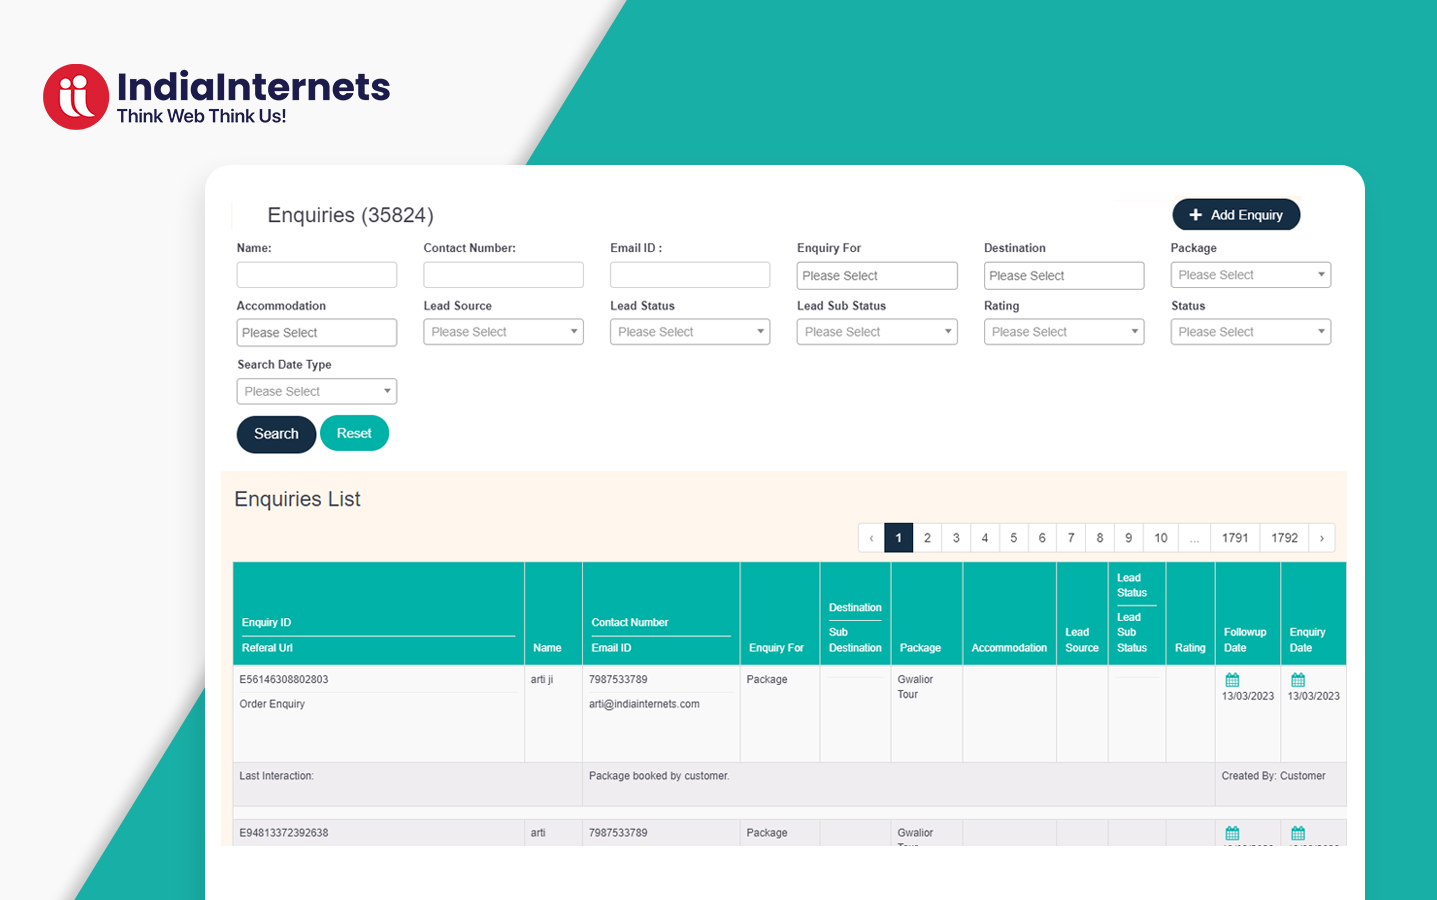
Task: Click Followup Date calendar icon in second row
Action: pyautogui.click(x=1232, y=833)
